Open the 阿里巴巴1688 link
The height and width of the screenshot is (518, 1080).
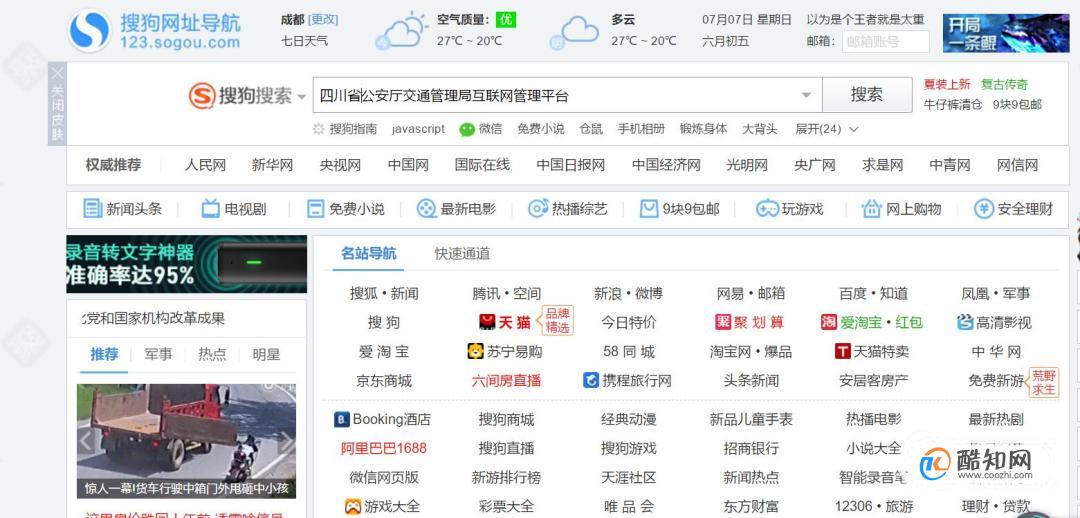(x=384, y=448)
